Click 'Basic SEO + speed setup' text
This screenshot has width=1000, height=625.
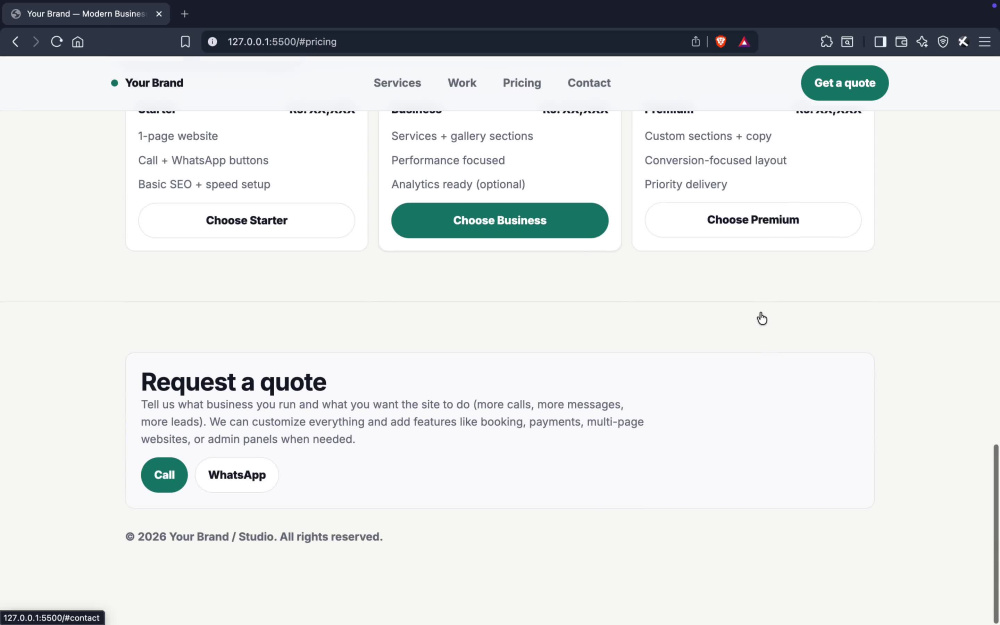click(x=204, y=184)
